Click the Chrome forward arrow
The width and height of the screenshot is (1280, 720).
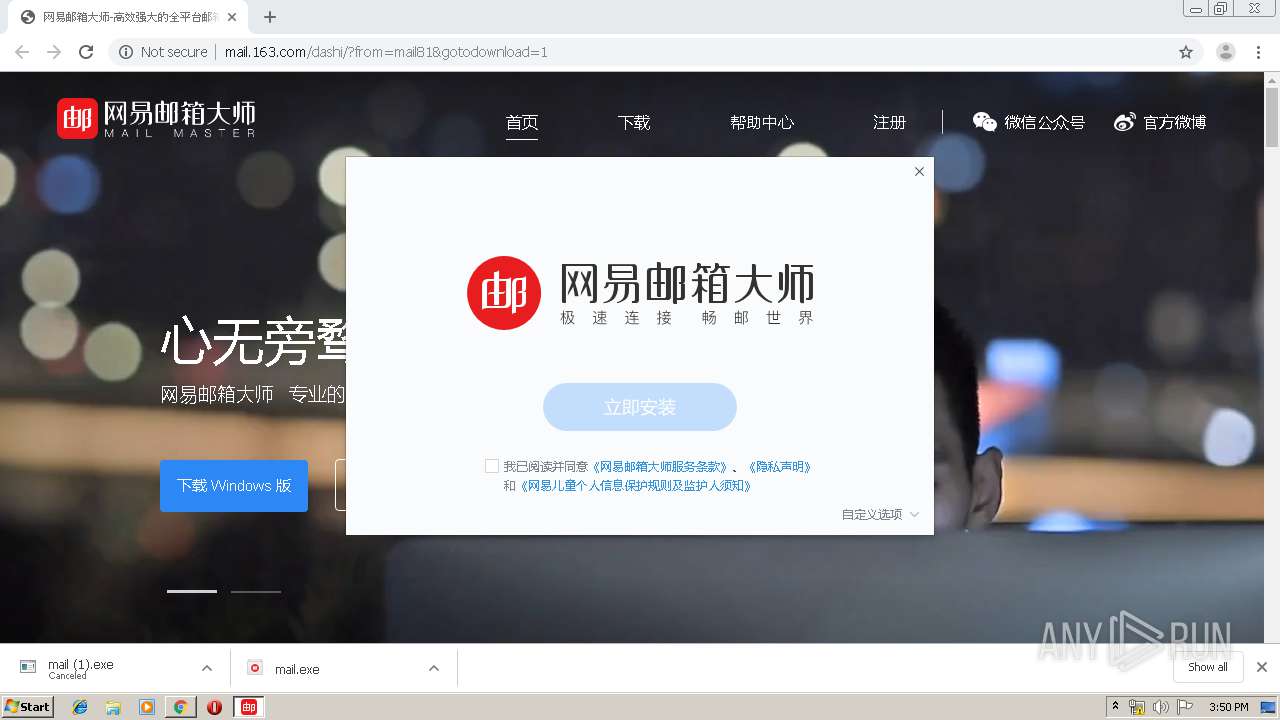tap(54, 52)
